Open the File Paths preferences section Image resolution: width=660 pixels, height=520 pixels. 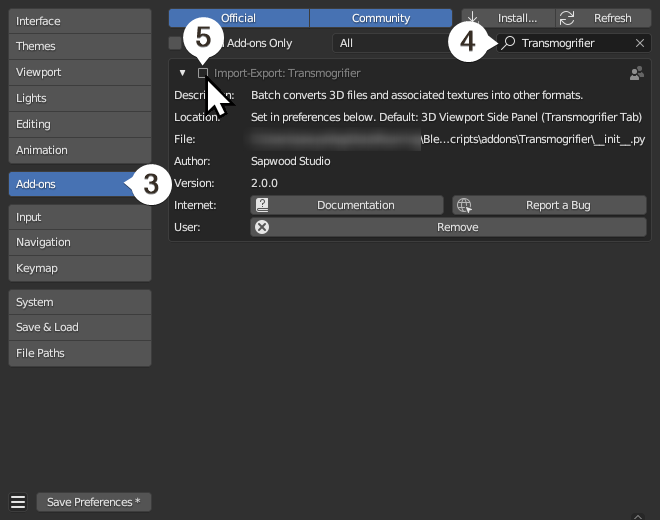pyautogui.click(x=80, y=353)
